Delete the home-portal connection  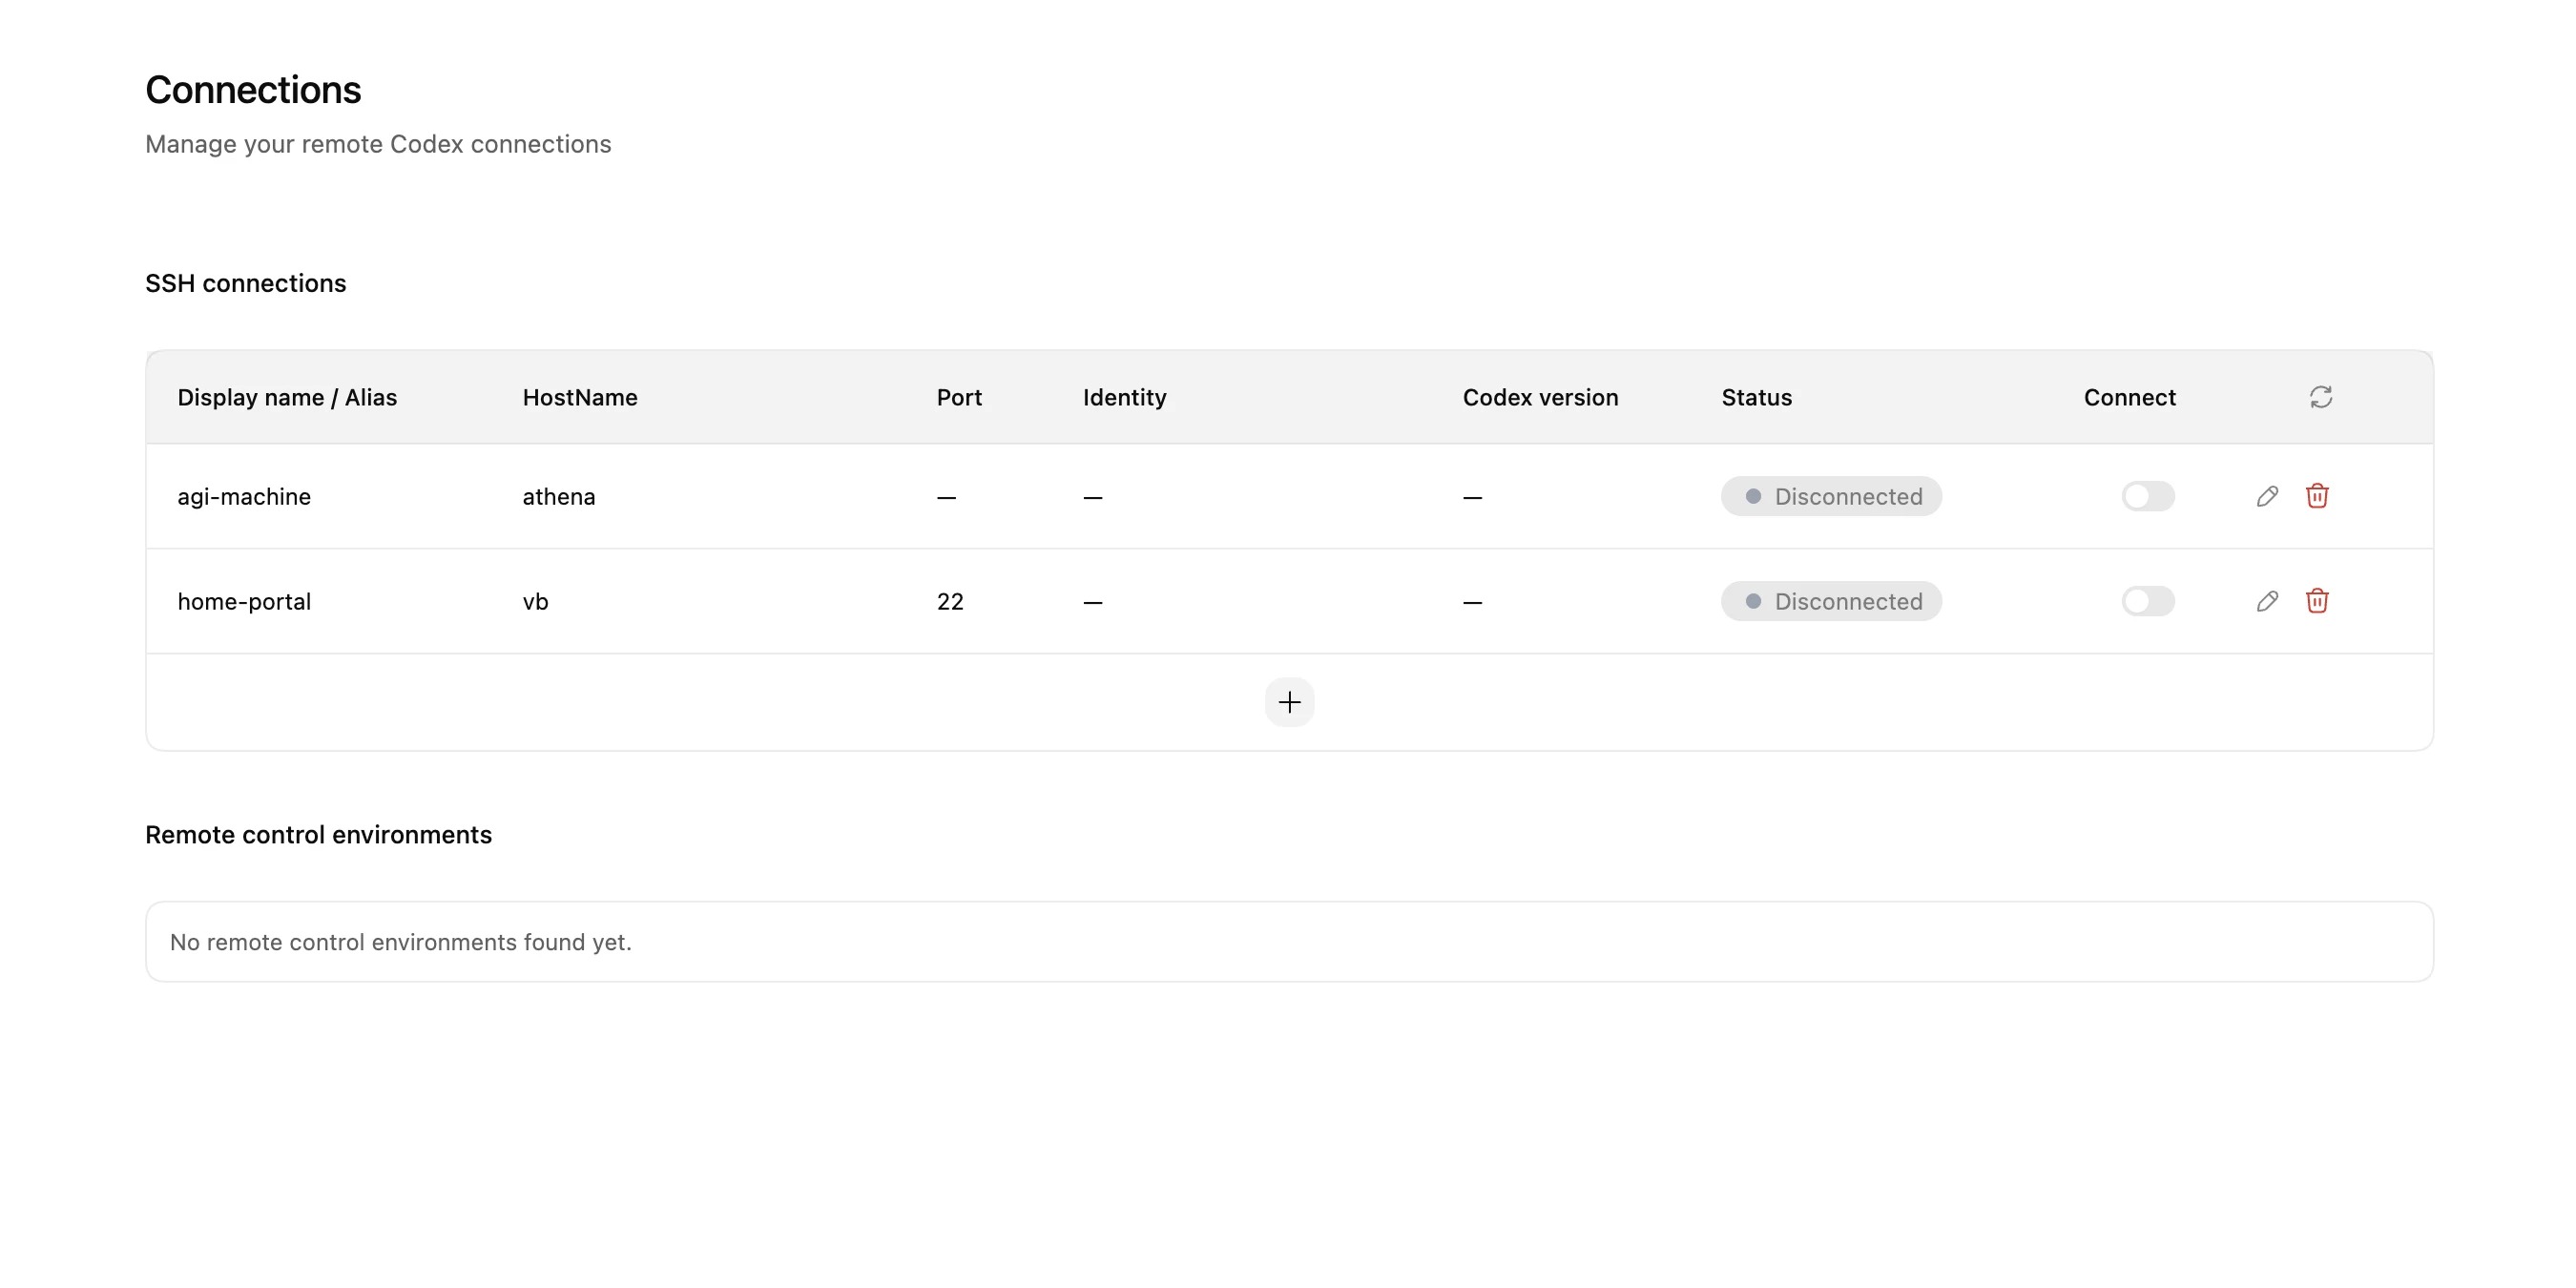point(2317,601)
